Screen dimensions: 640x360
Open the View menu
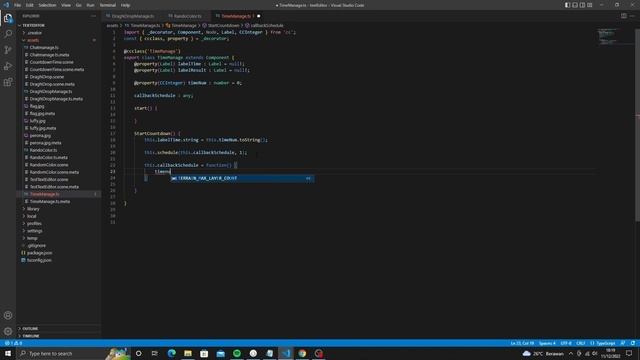(x=66, y=5)
